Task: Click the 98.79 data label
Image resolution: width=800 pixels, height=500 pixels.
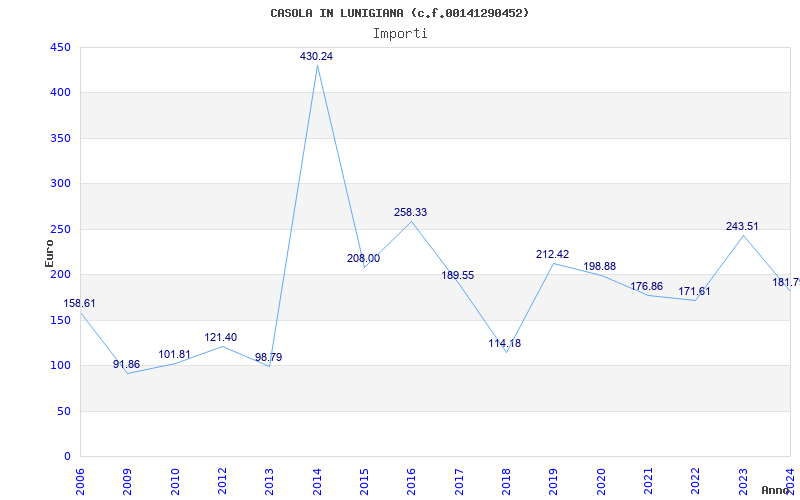Action: coord(268,358)
